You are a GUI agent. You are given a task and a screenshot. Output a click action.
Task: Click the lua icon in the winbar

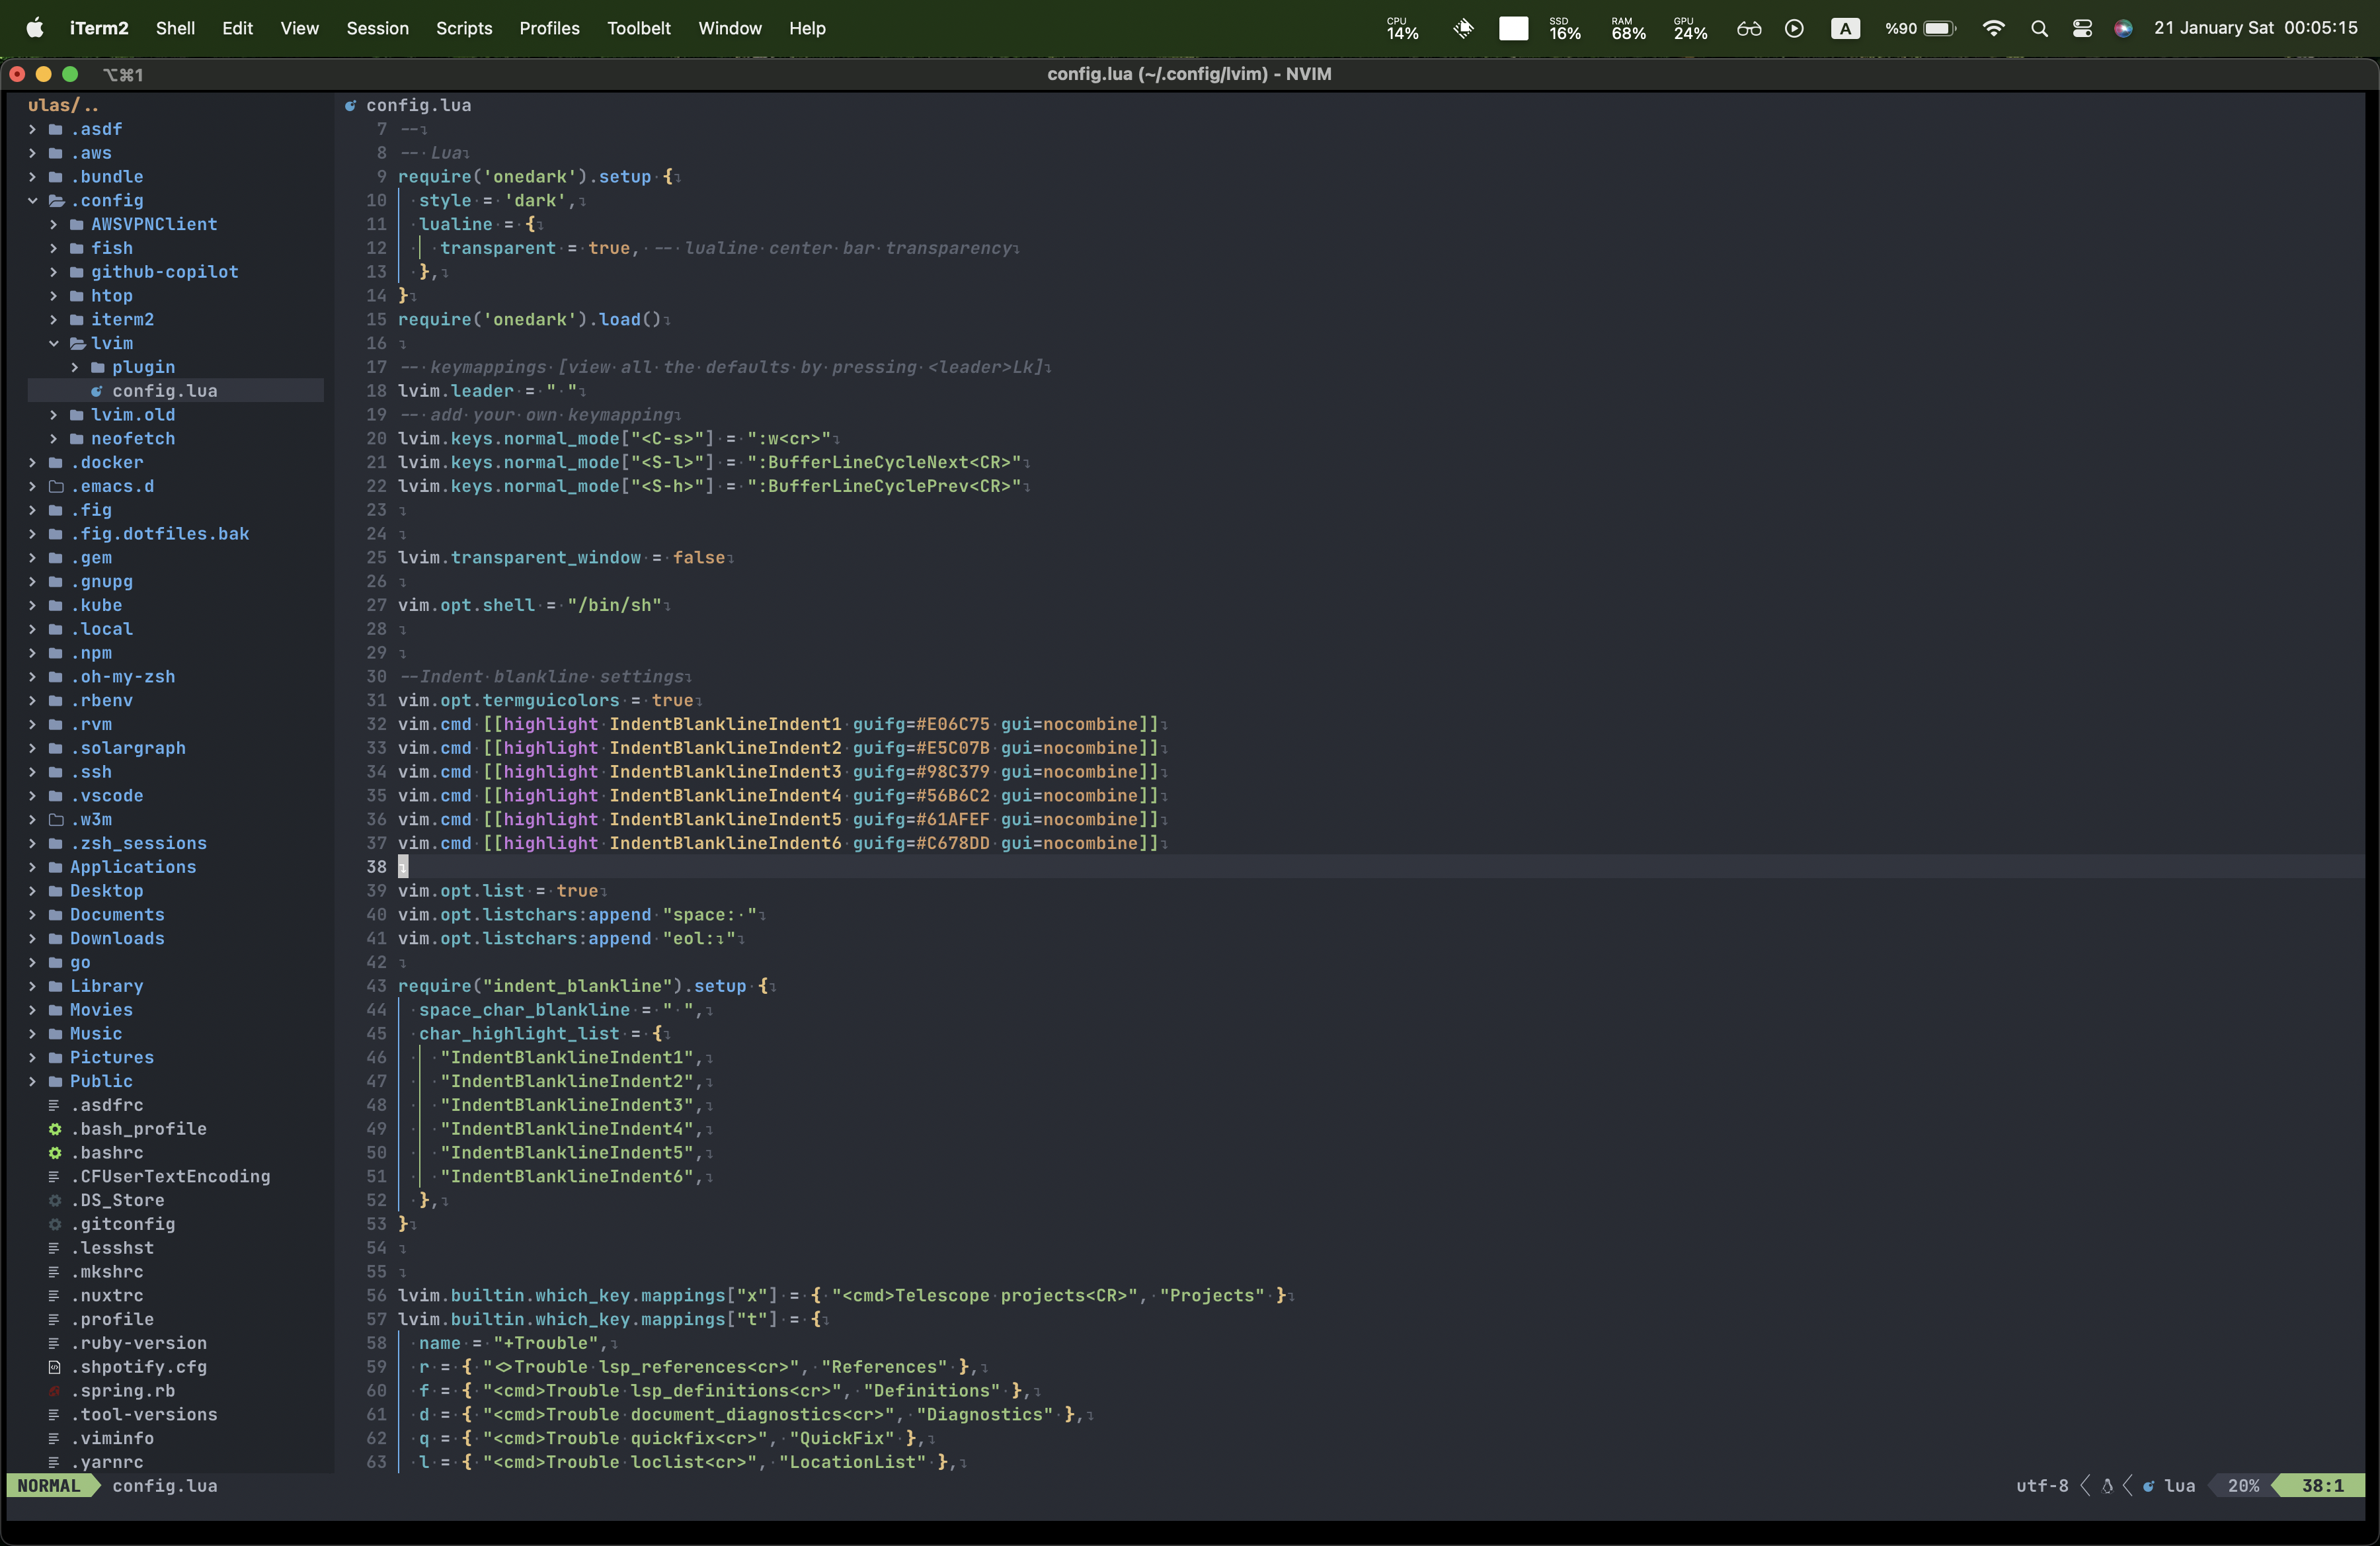click(350, 105)
